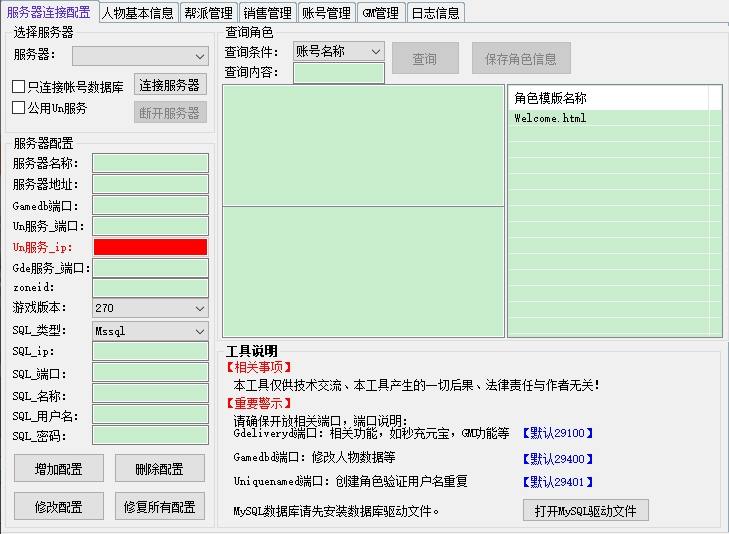This screenshot has width=729, height=534.
Task: Focus the Gde服务_端口 input field
Action: point(150,268)
